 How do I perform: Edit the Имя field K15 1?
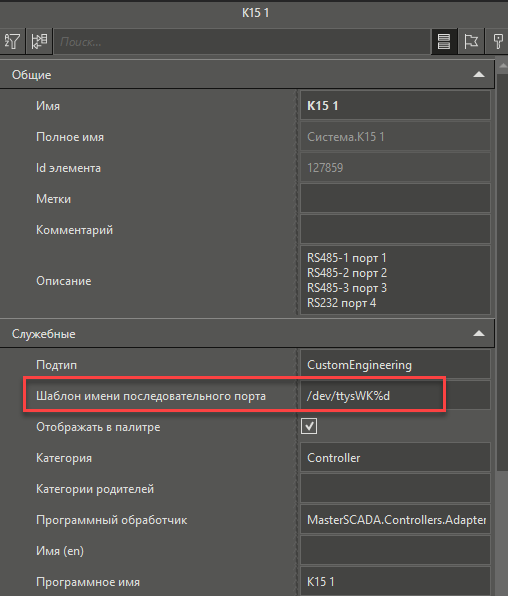[x=395, y=105]
